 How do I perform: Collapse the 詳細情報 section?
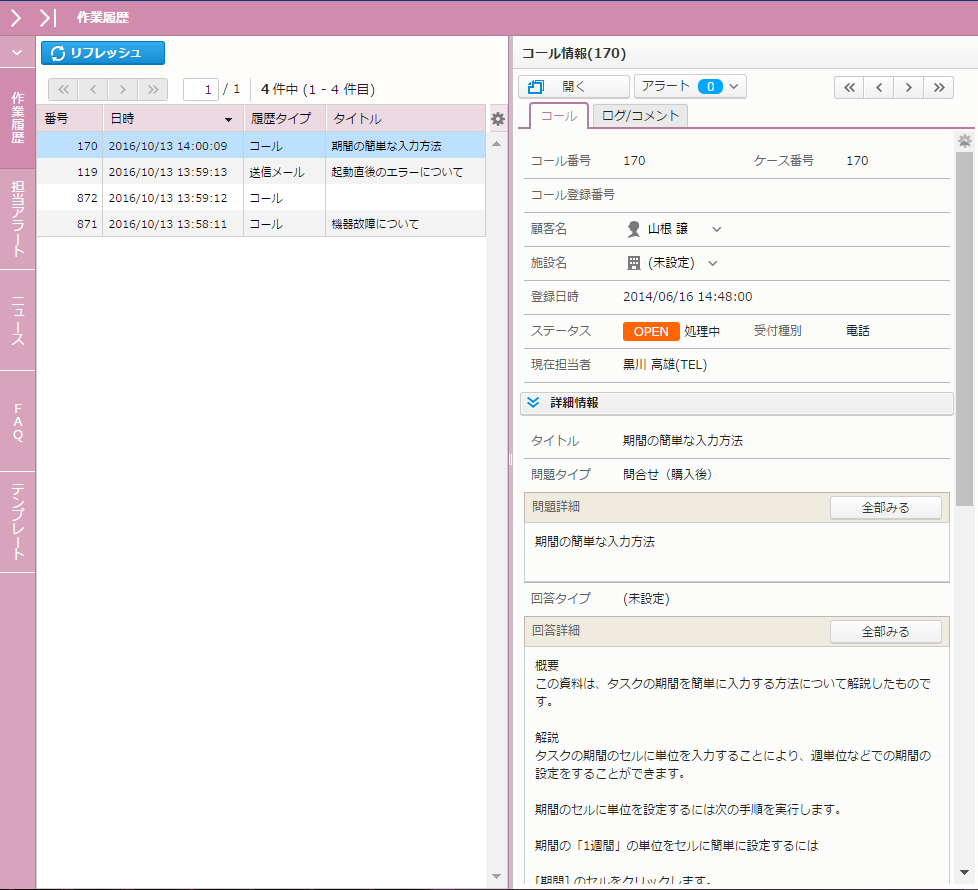pos(533,402)
